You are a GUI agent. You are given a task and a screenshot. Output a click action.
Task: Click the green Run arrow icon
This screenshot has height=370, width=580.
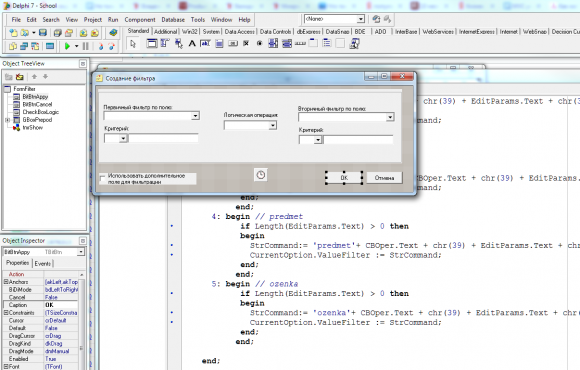coord(67,46)
